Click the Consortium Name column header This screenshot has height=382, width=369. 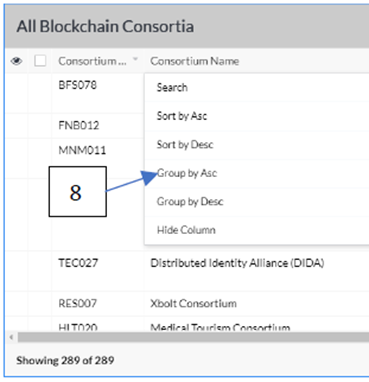(195, 61)
